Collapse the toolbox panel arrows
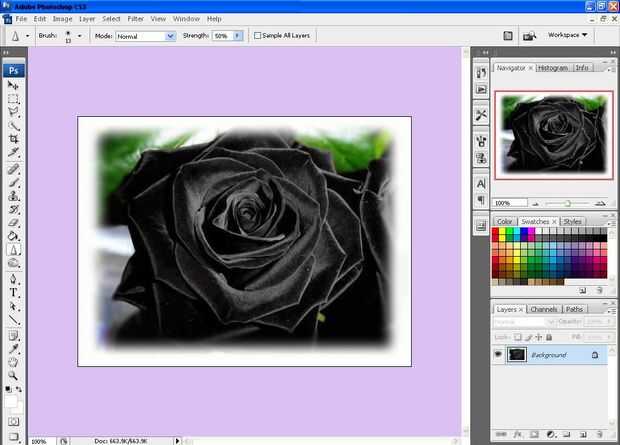Image resolution: width=620 pixels, height=445 pixels. 6,52
